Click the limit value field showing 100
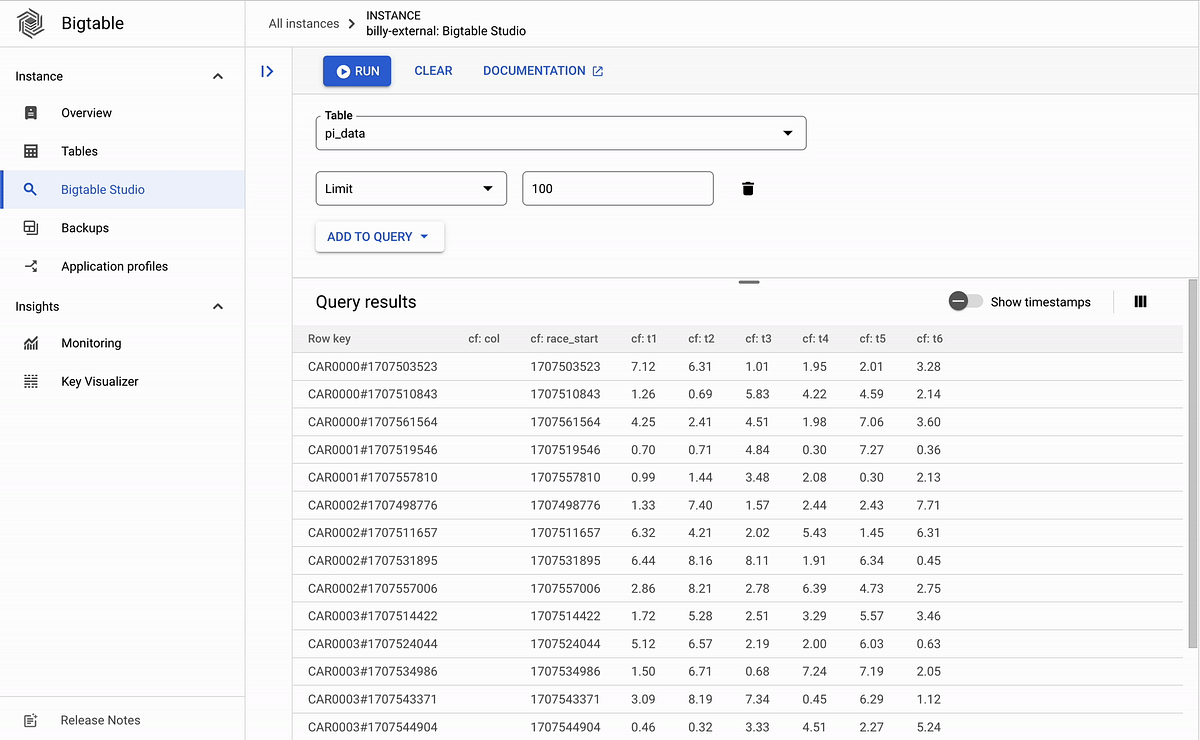This screenshot has width=1200, height=740. tap(617, 188)
